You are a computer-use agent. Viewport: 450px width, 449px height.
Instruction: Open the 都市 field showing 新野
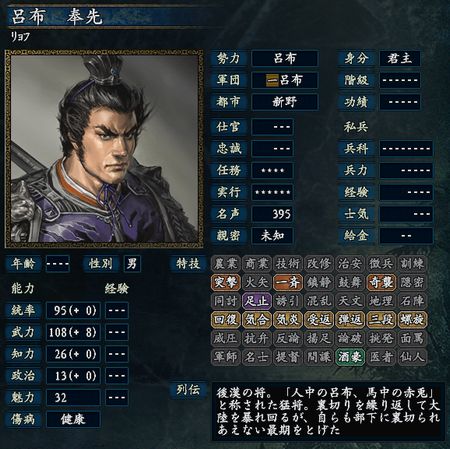click(285, 102)
